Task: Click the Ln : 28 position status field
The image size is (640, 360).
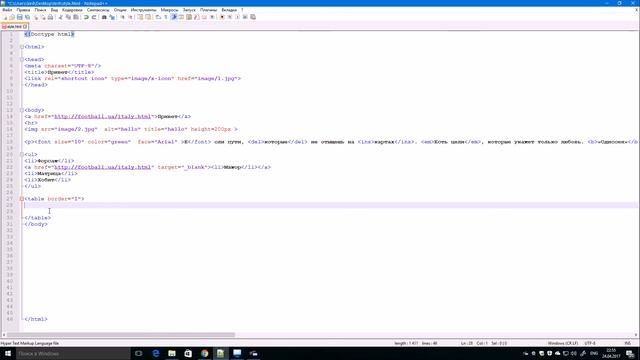Action: [x=467, y=343]
